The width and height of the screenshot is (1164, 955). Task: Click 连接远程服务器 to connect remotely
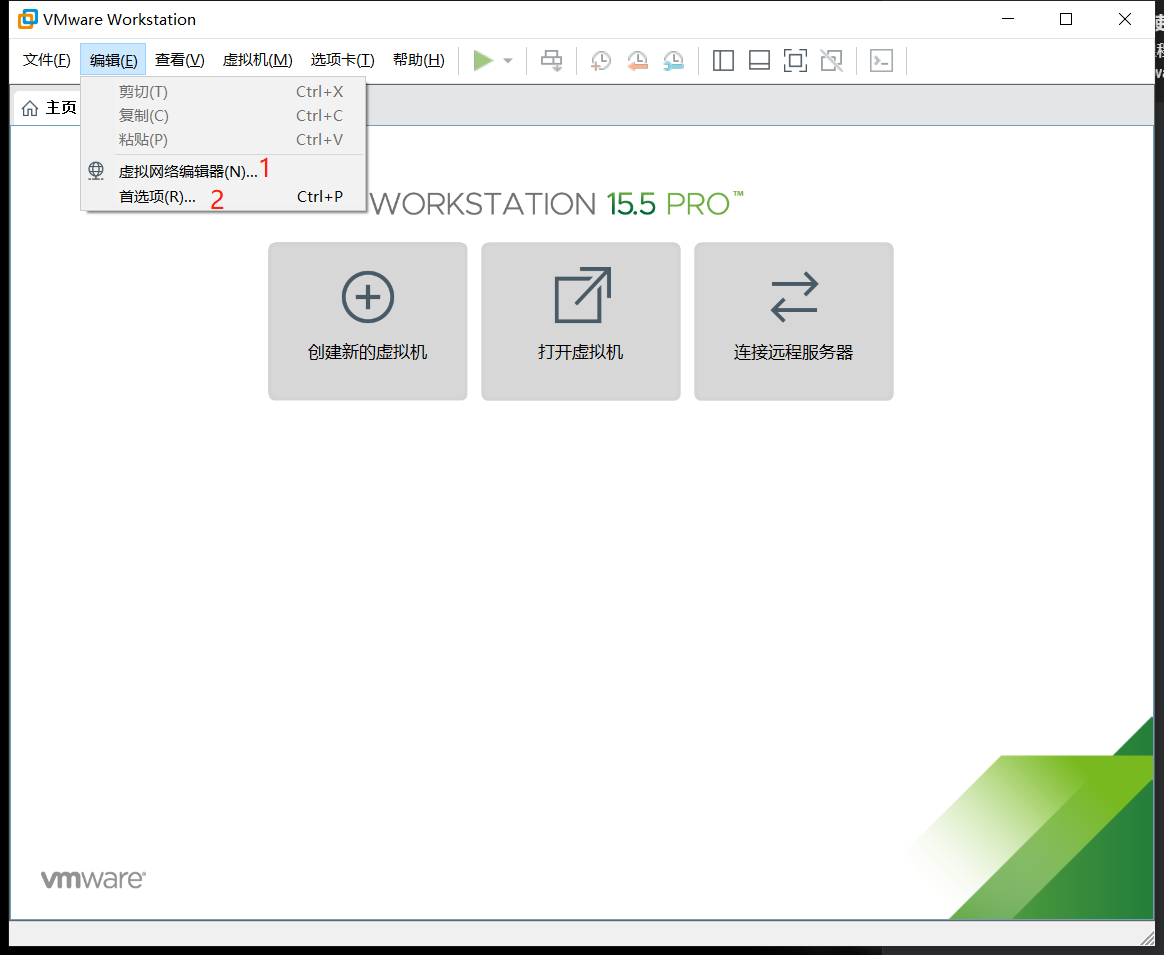[793, 321]
